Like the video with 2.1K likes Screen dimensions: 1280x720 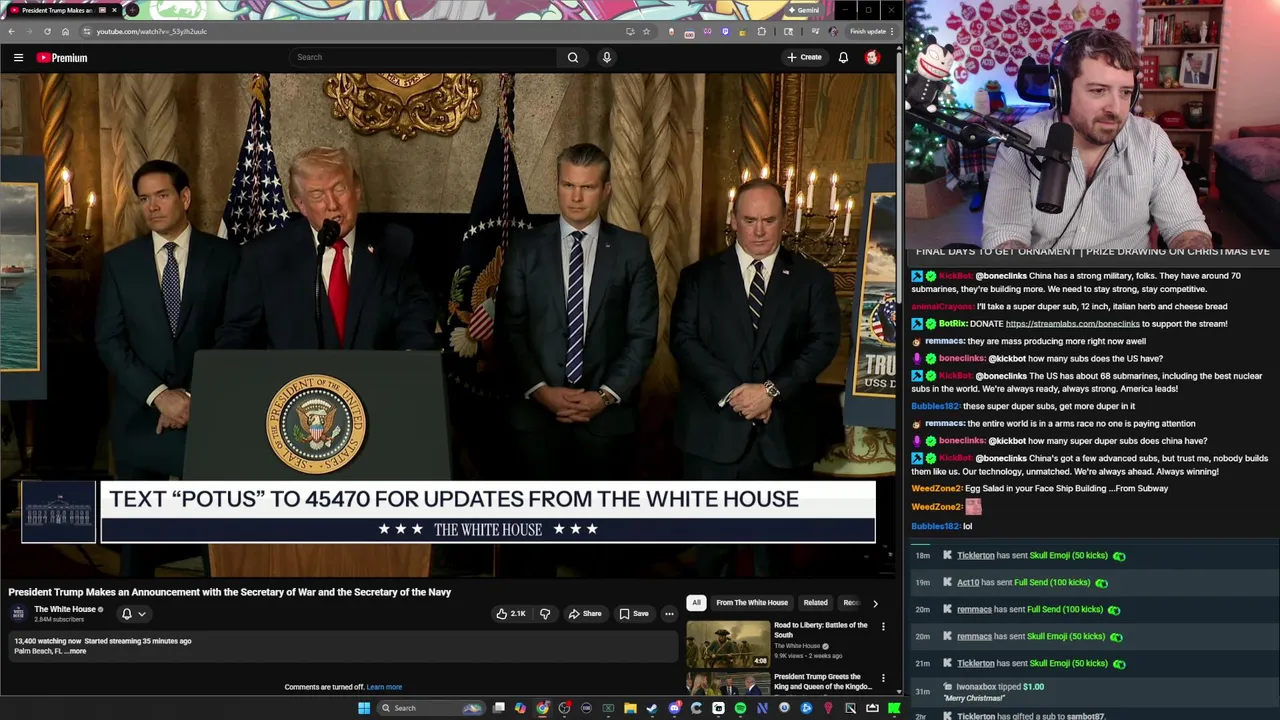tap(511, 614)
